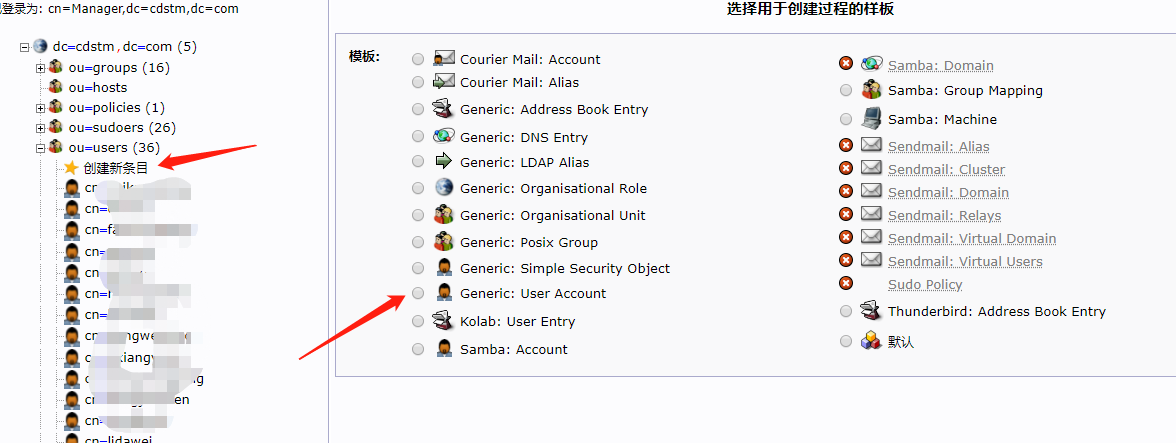Collapse the dc=cdstm,dc=com root node

click(25, 46)
